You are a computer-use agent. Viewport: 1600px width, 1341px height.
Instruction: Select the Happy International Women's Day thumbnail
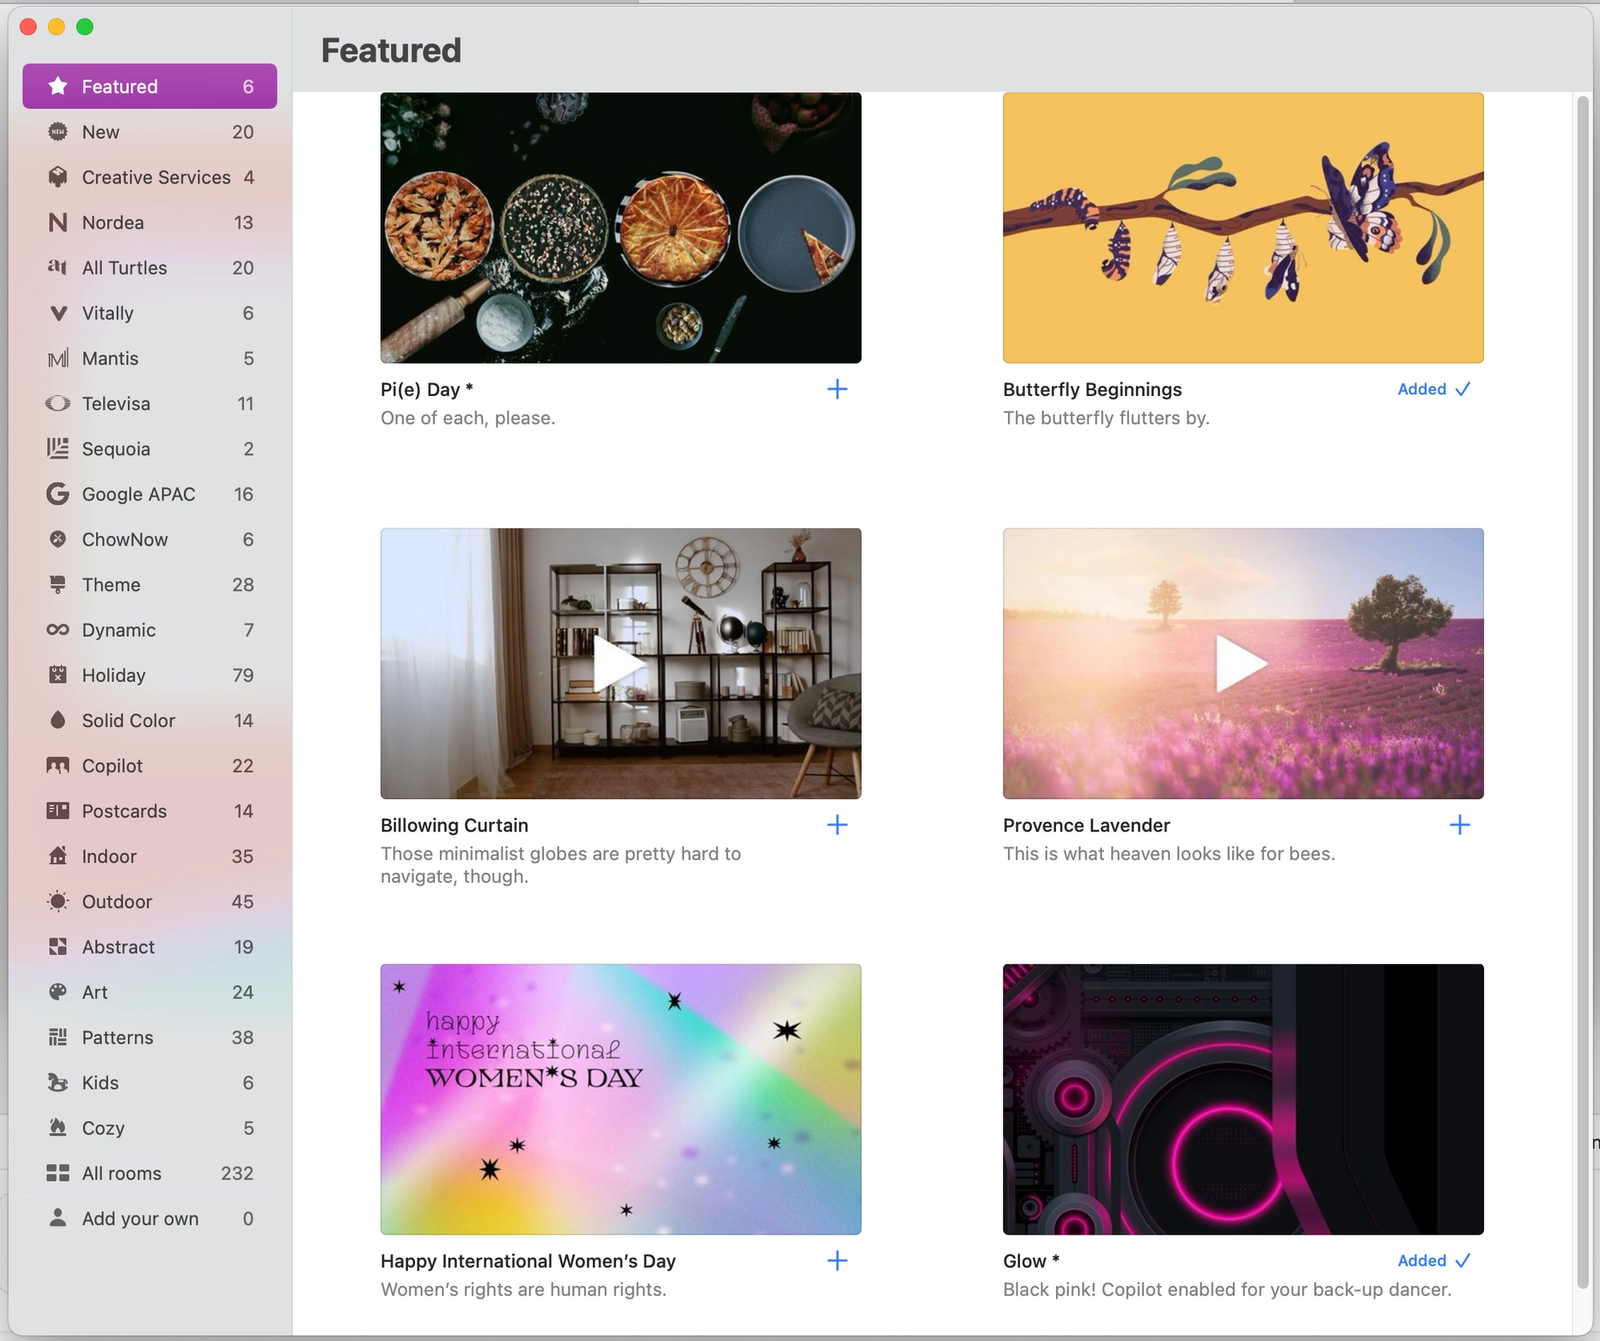pos(621,1099)
